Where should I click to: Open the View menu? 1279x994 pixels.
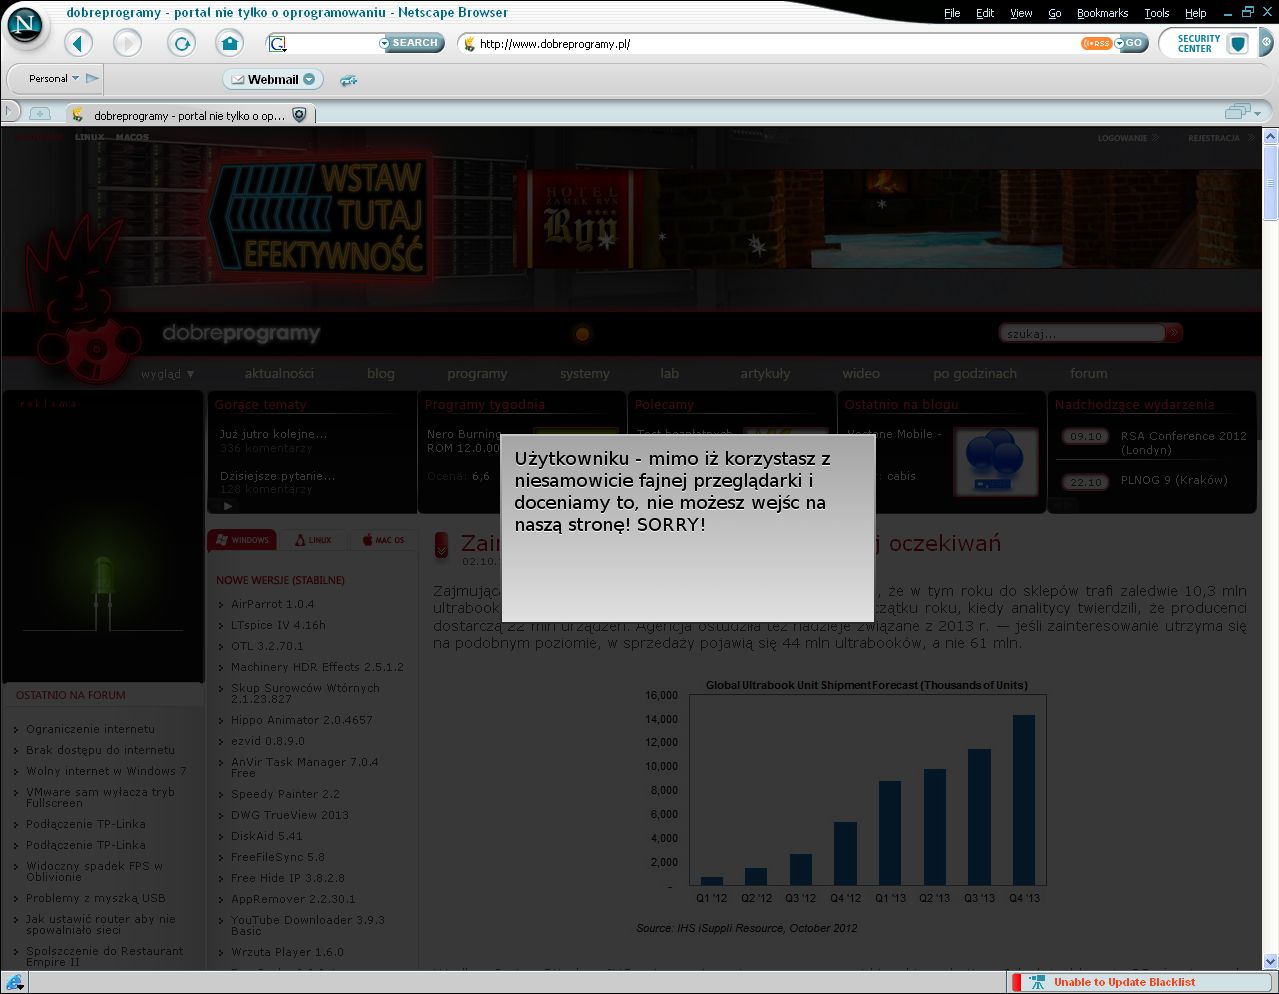(x=1021, y=13)
